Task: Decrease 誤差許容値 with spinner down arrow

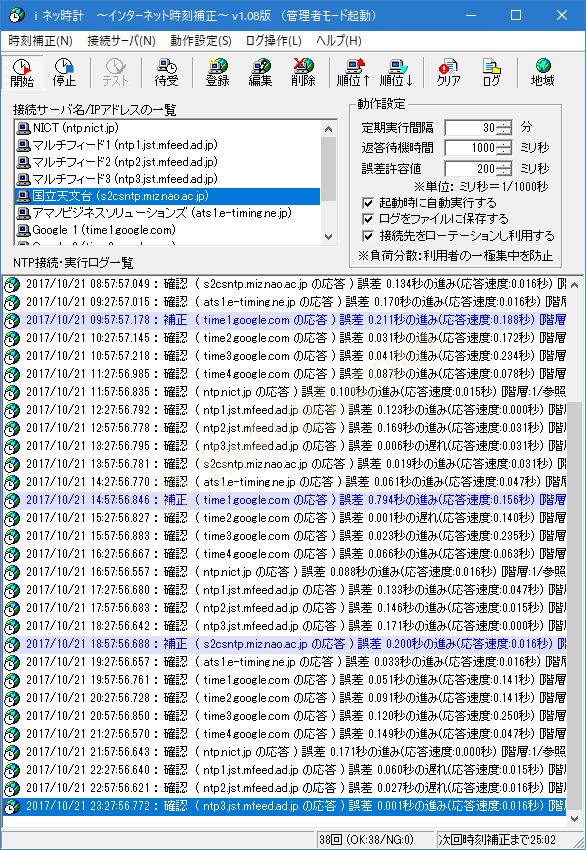Action: point(504,172)
